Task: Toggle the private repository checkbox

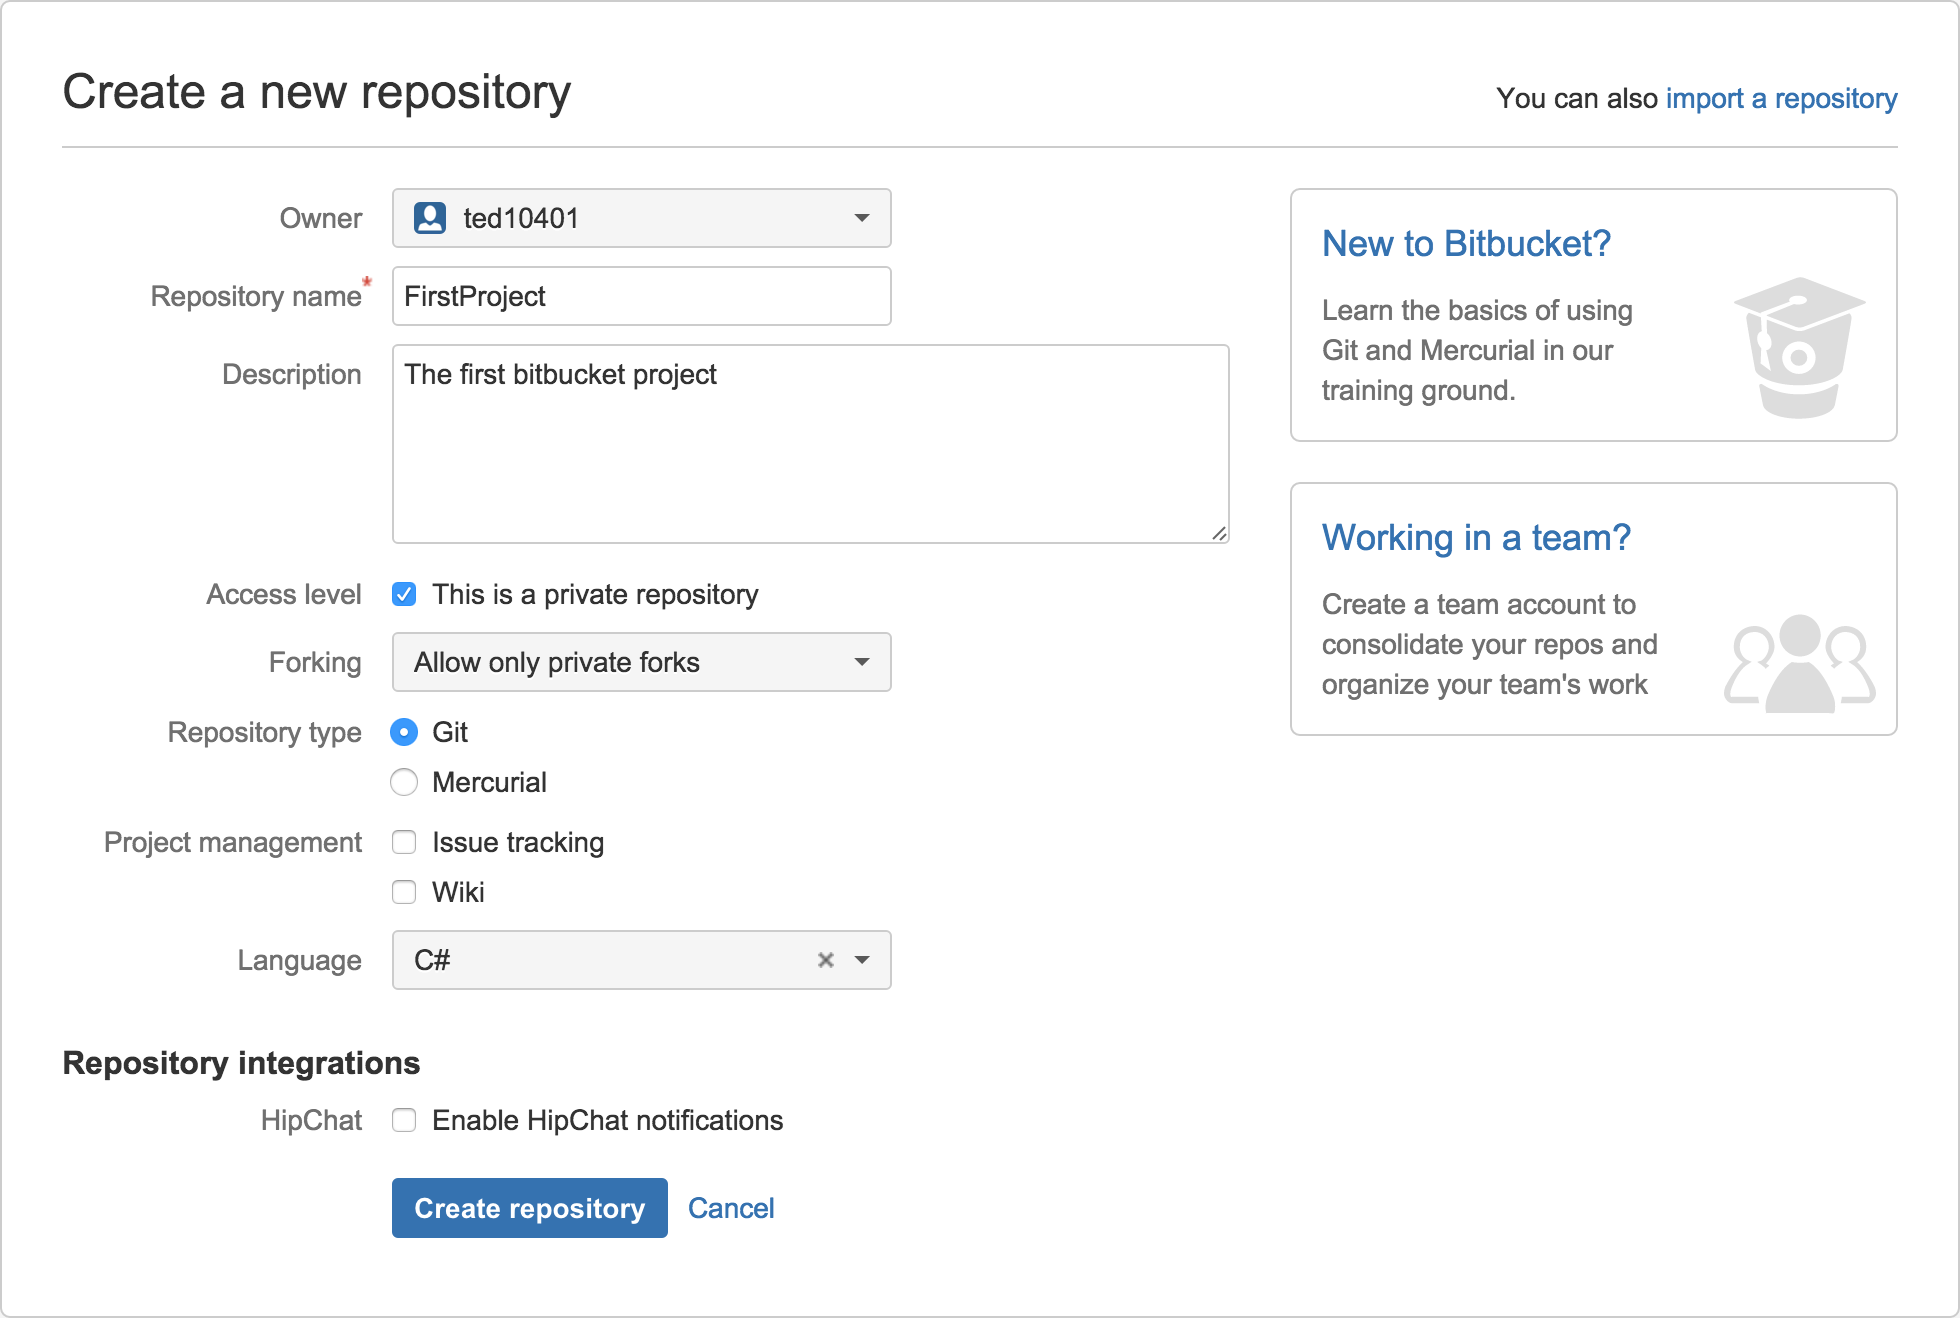Action: coord(406,593)
